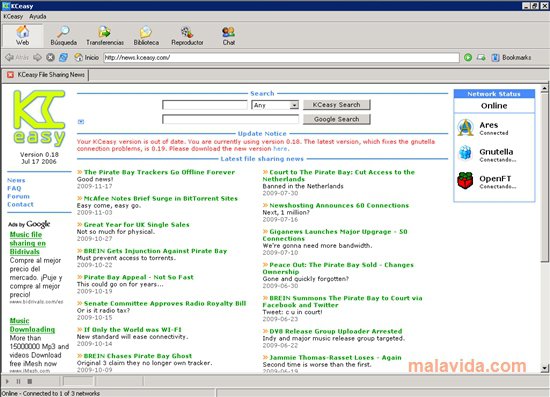Open the Transferencias section
Viewport: 550px width, 397px height.
105,36
